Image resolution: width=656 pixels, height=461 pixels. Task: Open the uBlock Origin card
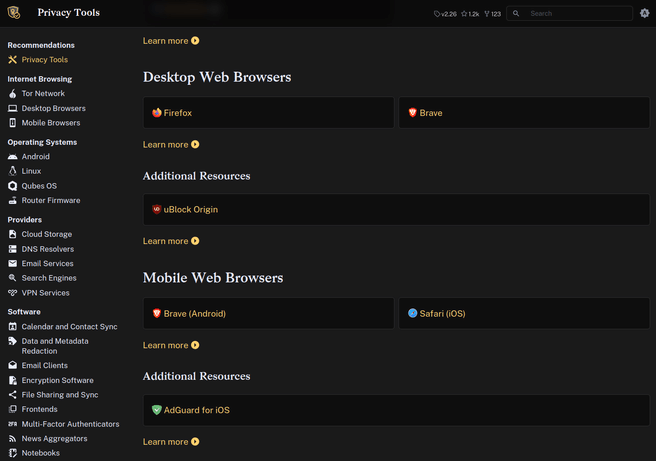[x=397, y=209]
